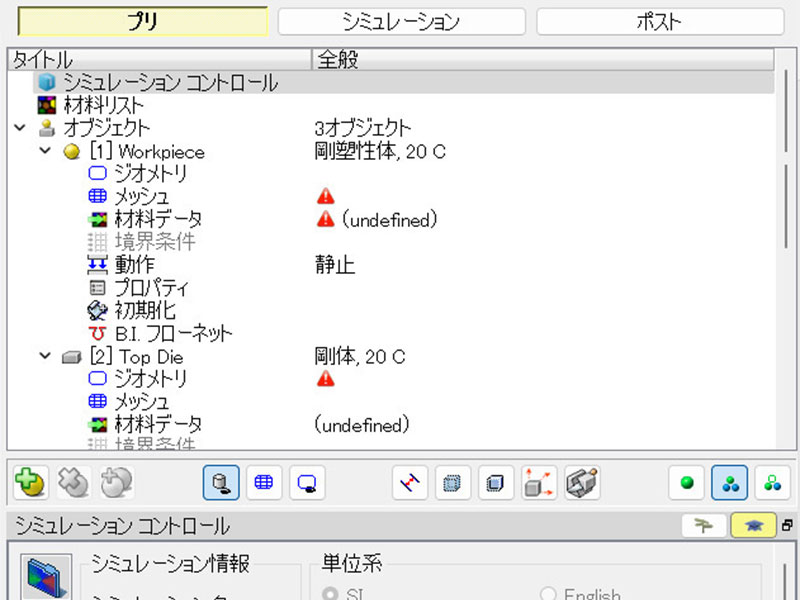Click the object database toolbar icon

coord(220,483)
